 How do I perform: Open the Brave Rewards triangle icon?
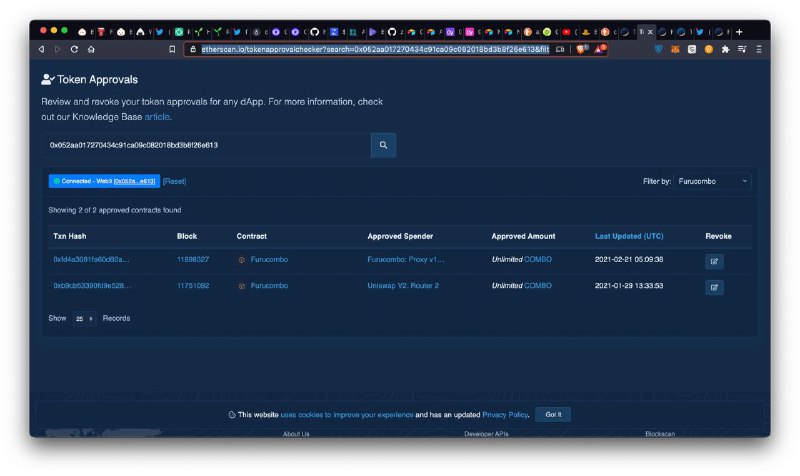point(599,49)
